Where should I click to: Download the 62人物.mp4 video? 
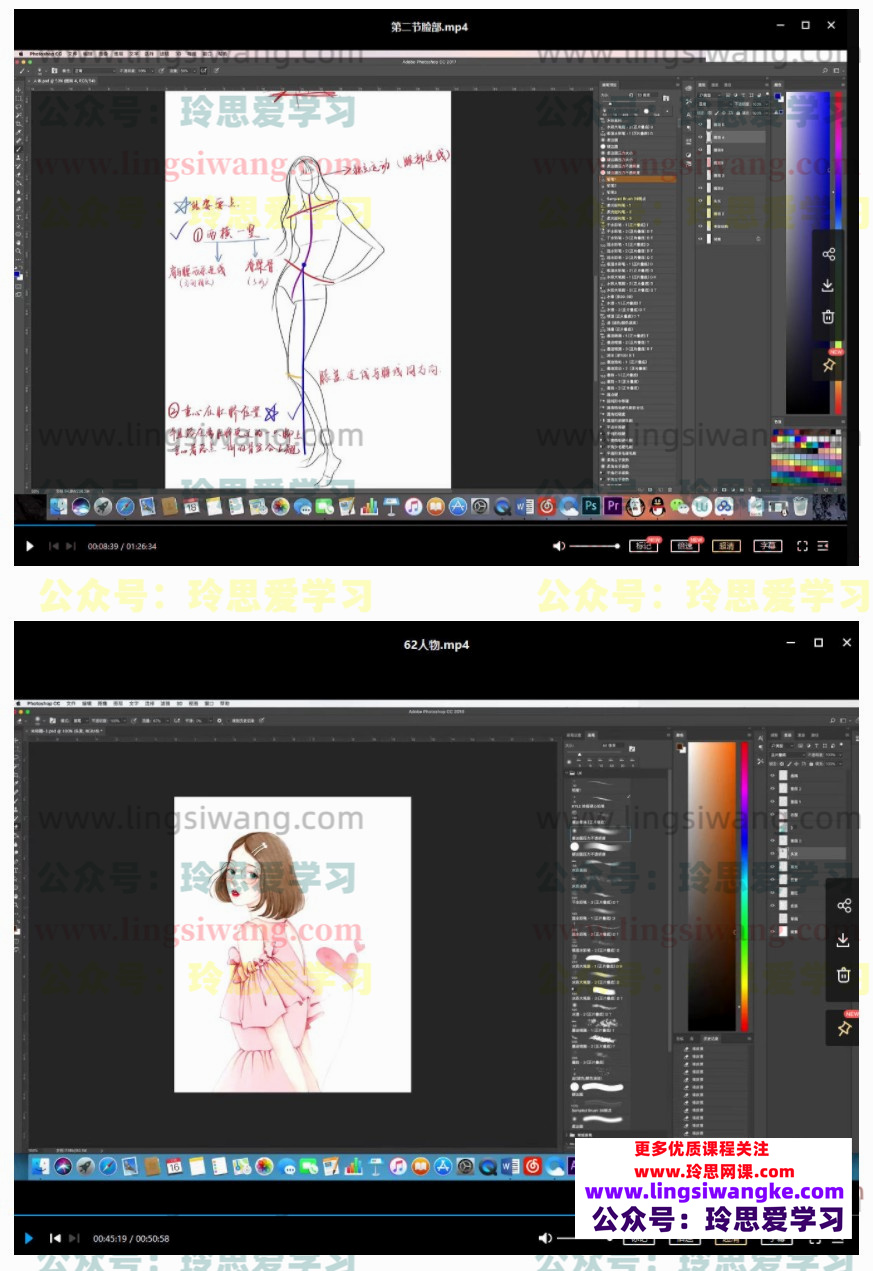point(843,940)
